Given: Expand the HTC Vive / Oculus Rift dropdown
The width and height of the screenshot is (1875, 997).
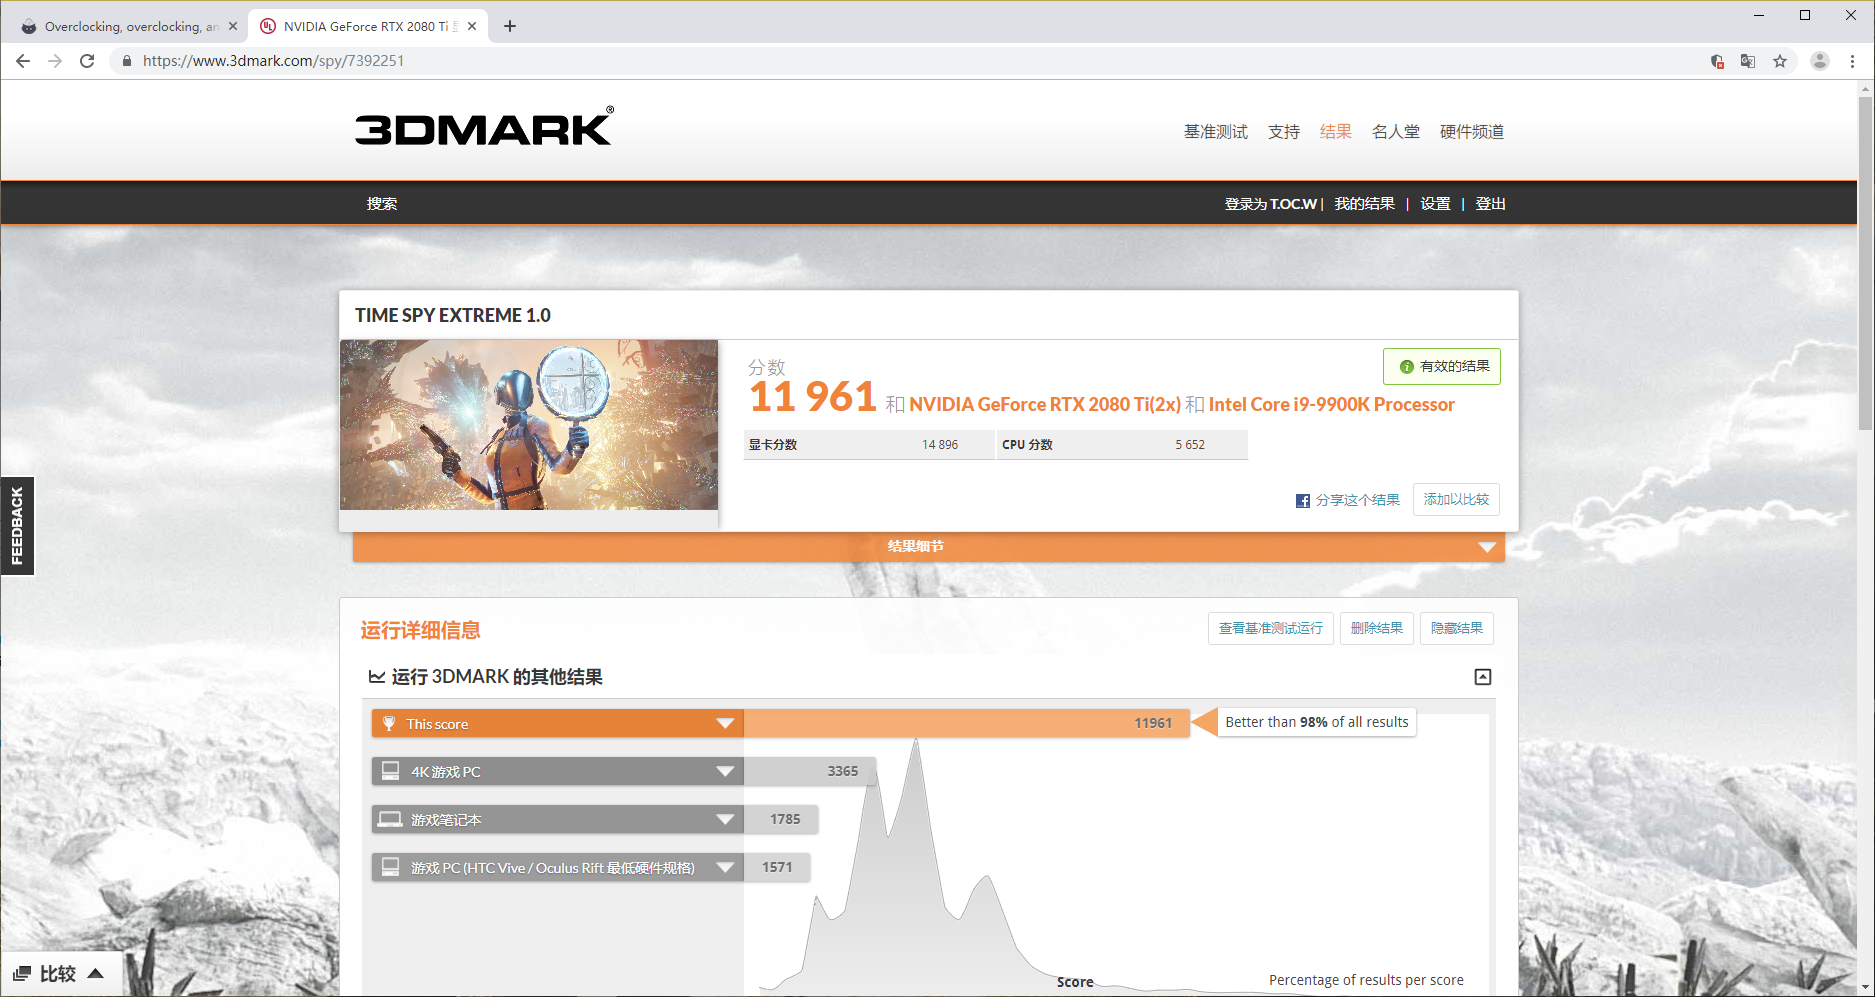Looking at the screenshot, I should tap(725, 867).
